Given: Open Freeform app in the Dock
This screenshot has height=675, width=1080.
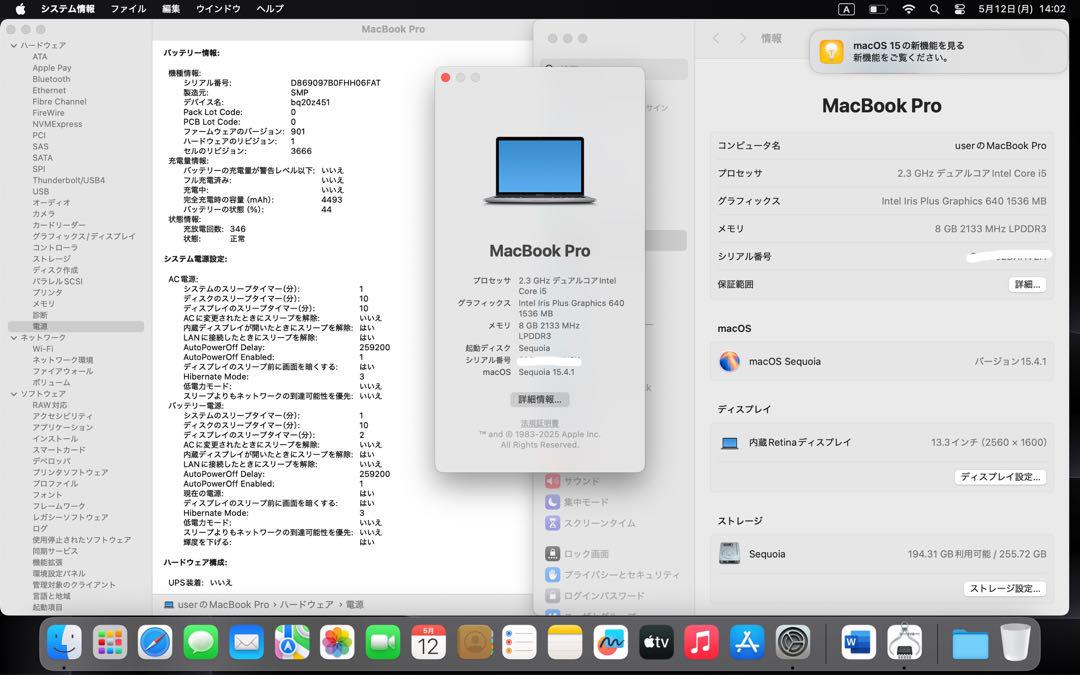Looking at the screenshot, I should [610, 643].
